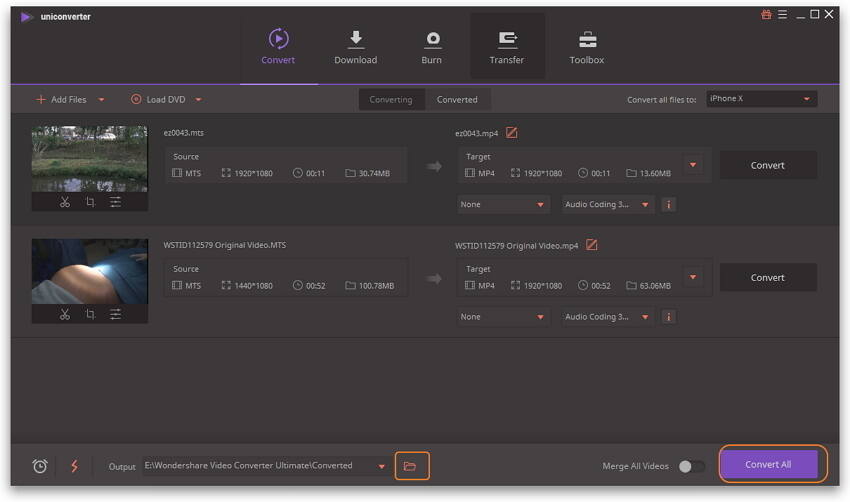Image resolution: width=850 pixels, height=502 pixels.
Task: Expand the Load DVD dropdown arrow
Action: pos(198,100)
